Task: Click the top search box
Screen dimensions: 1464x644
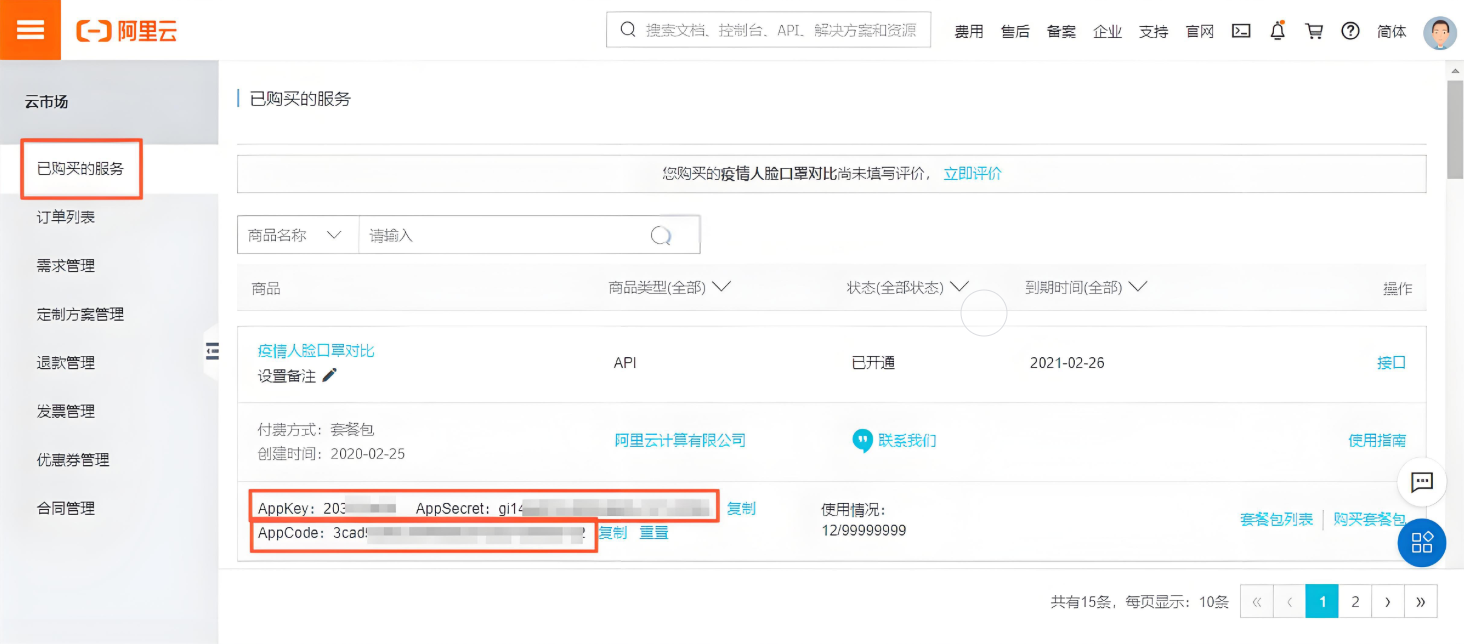Action: tap(768, 30)
